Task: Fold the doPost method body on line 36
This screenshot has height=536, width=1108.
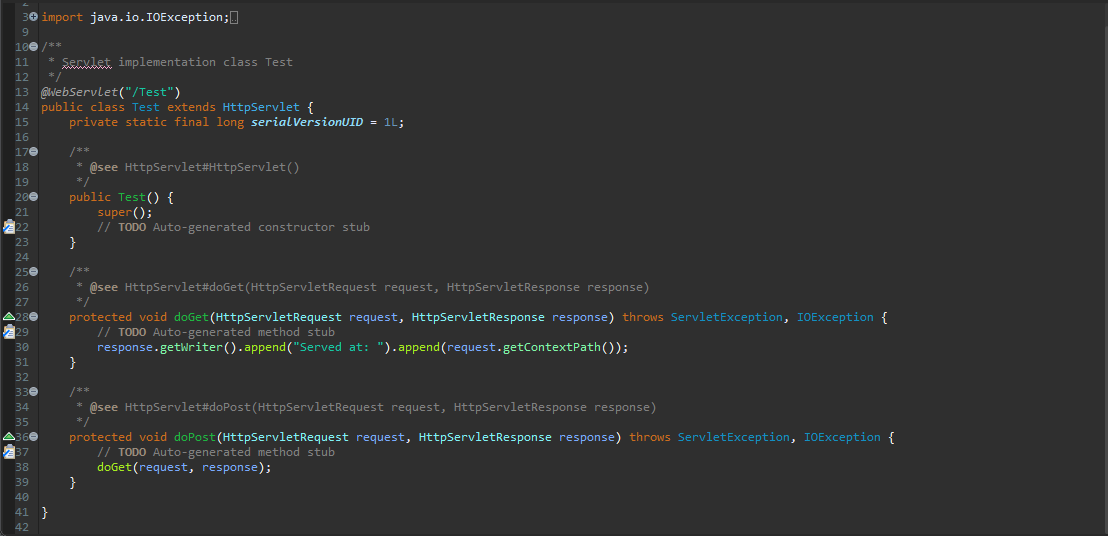Action: coord(34,437)
